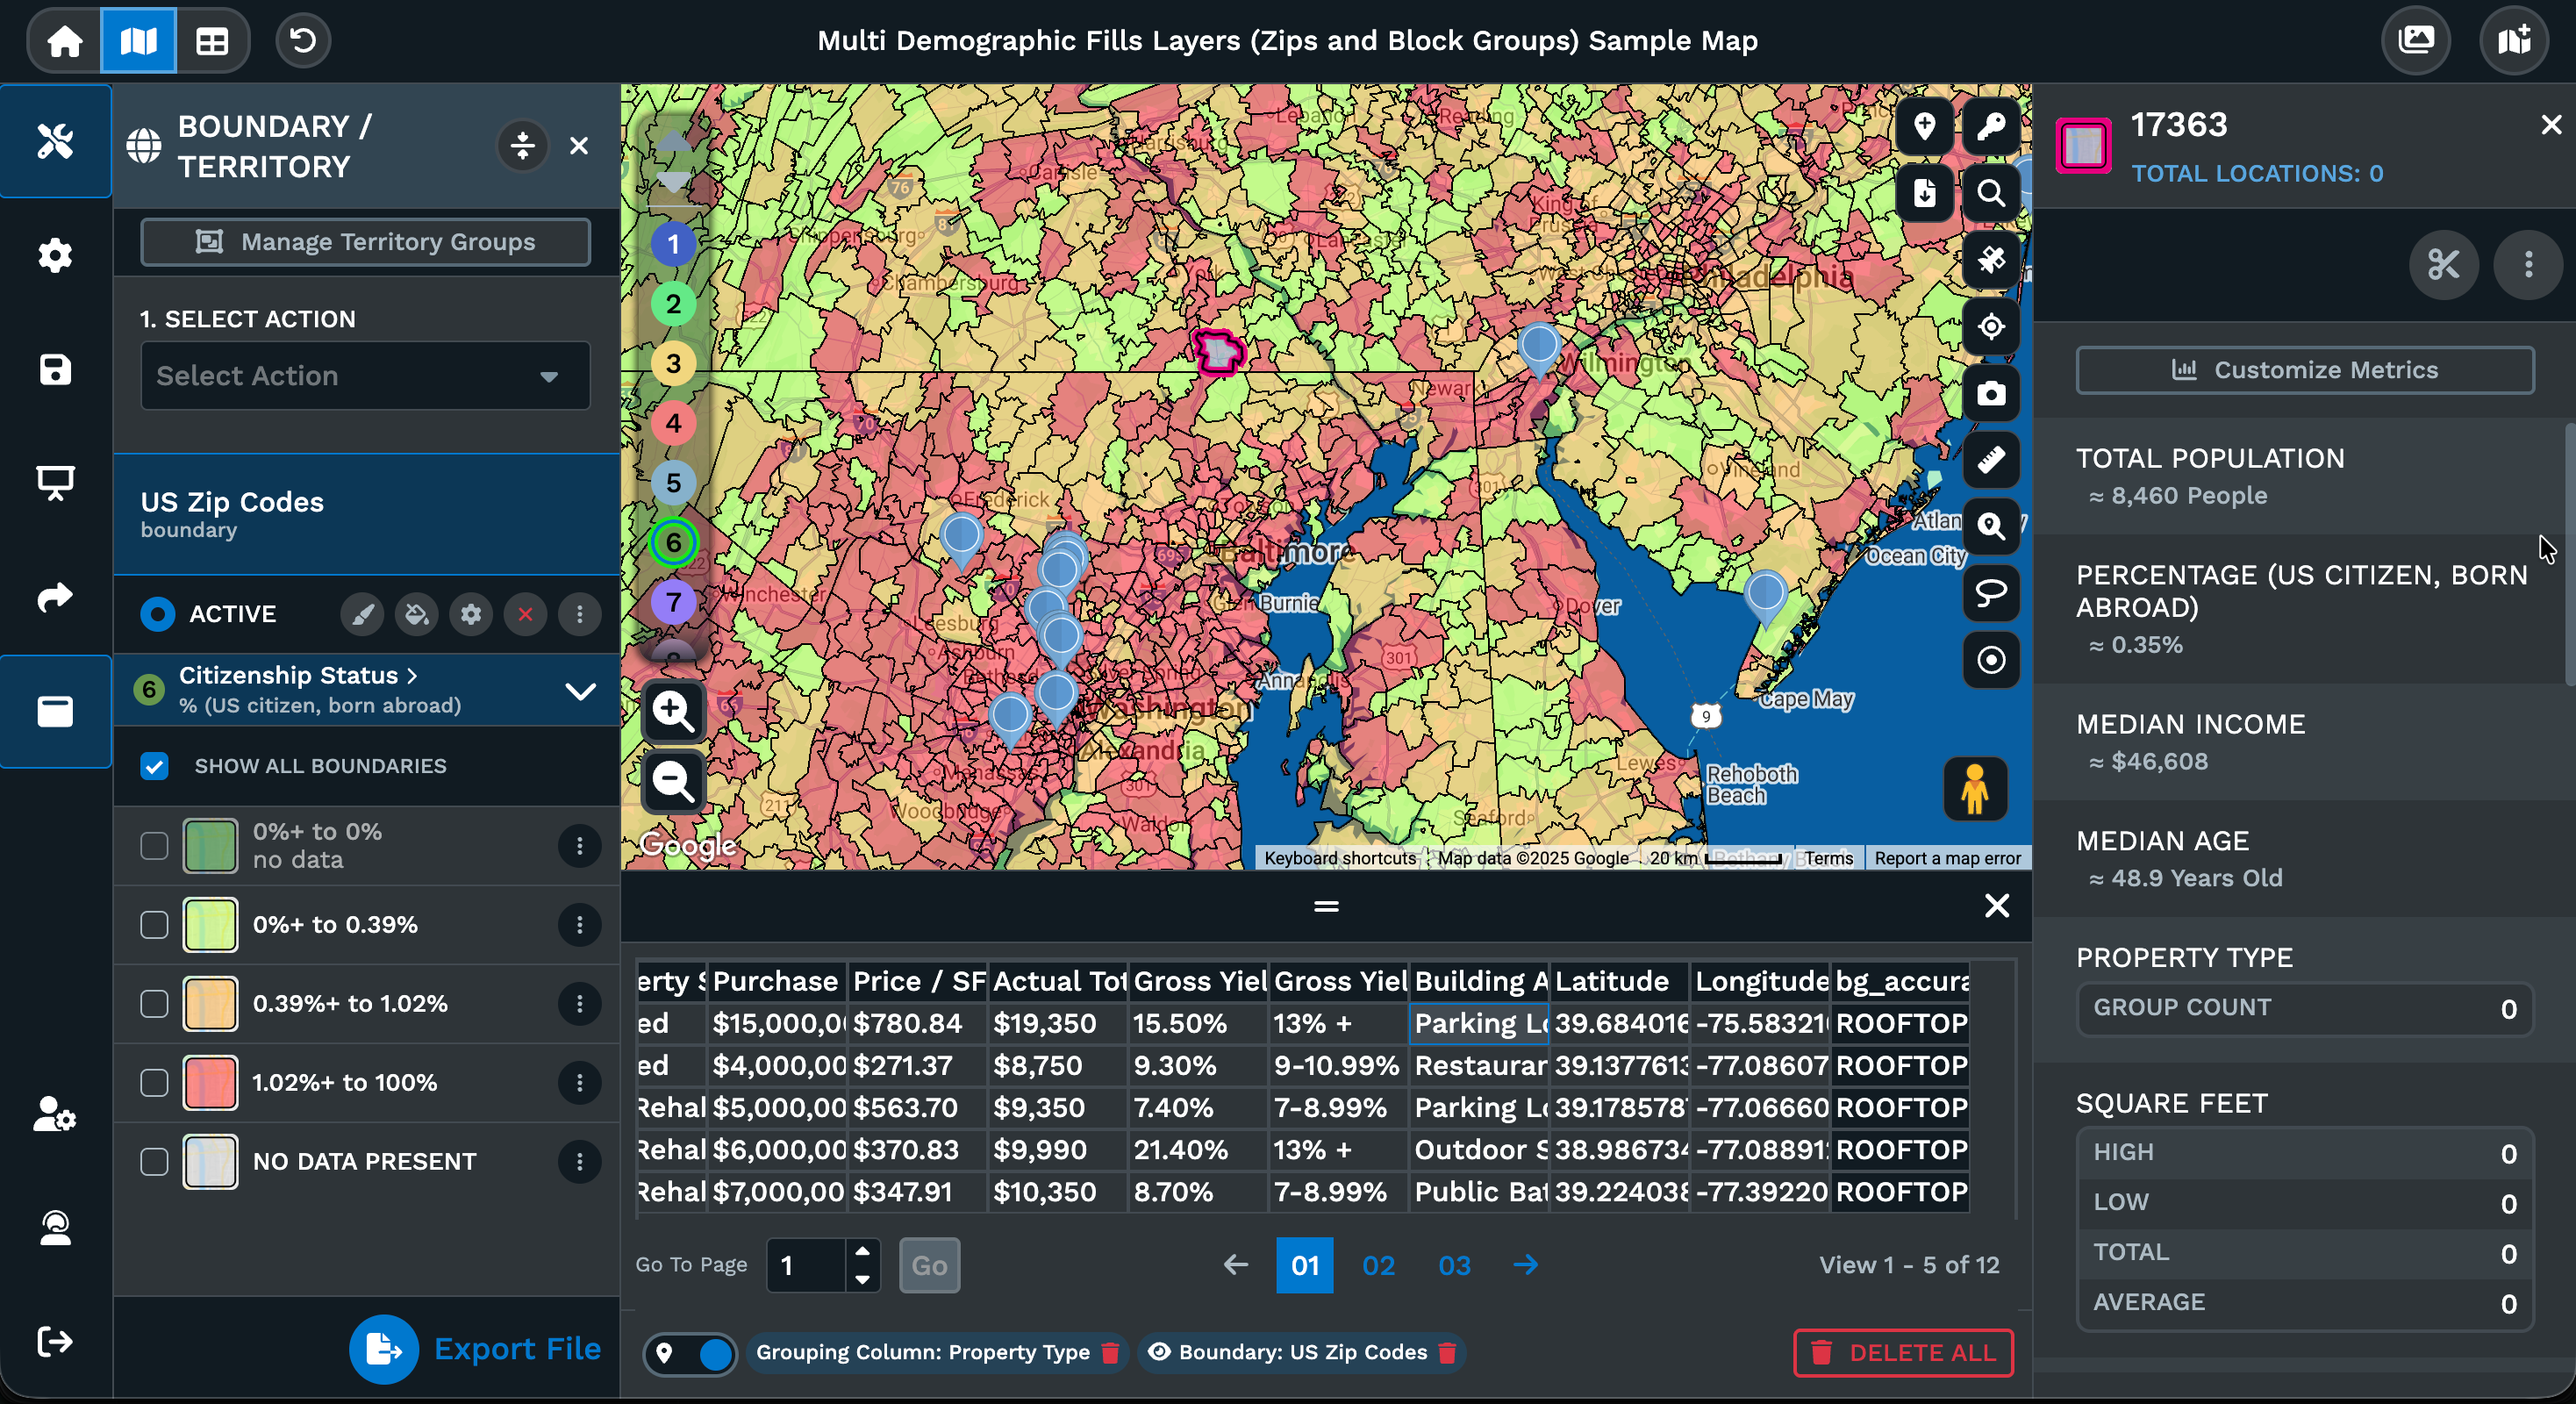This screenshot has width=2576, height=1404.
Task: Switch to table view in the top toolbar
Action: pos(211,40)
